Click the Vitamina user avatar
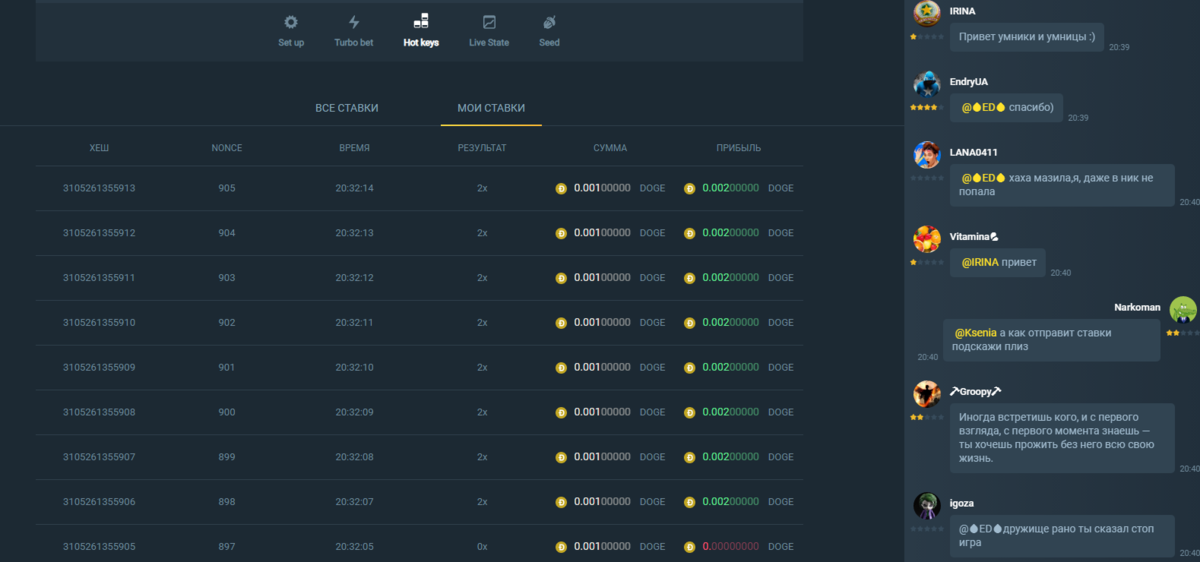The height and width of the screenshot is (562, 1200). (927, 239)
